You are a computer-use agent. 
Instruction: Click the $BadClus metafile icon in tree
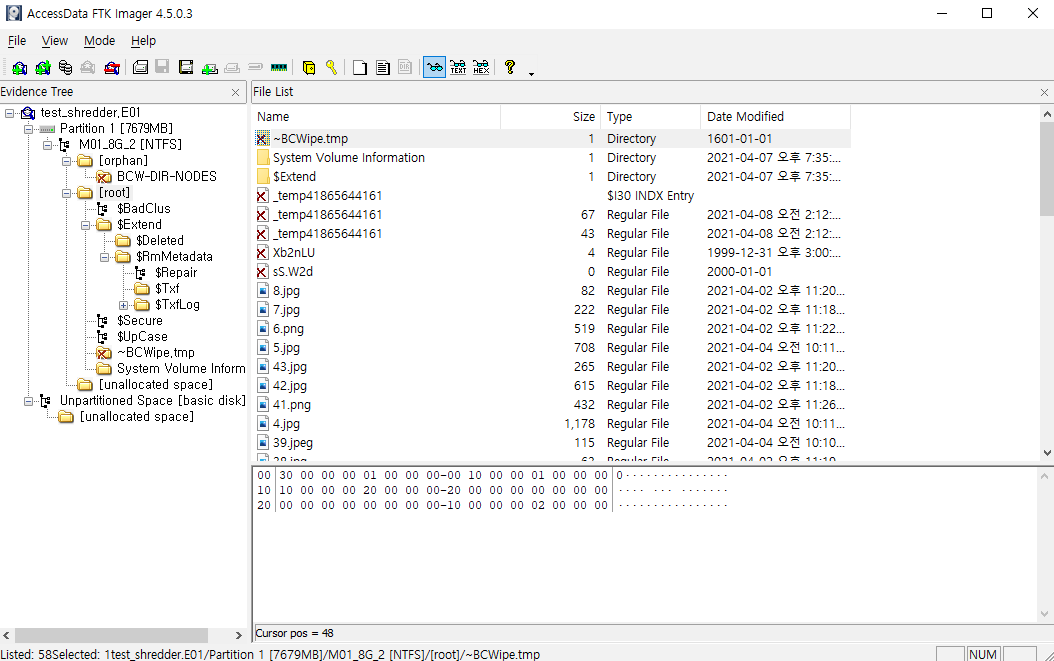(102, 209)
